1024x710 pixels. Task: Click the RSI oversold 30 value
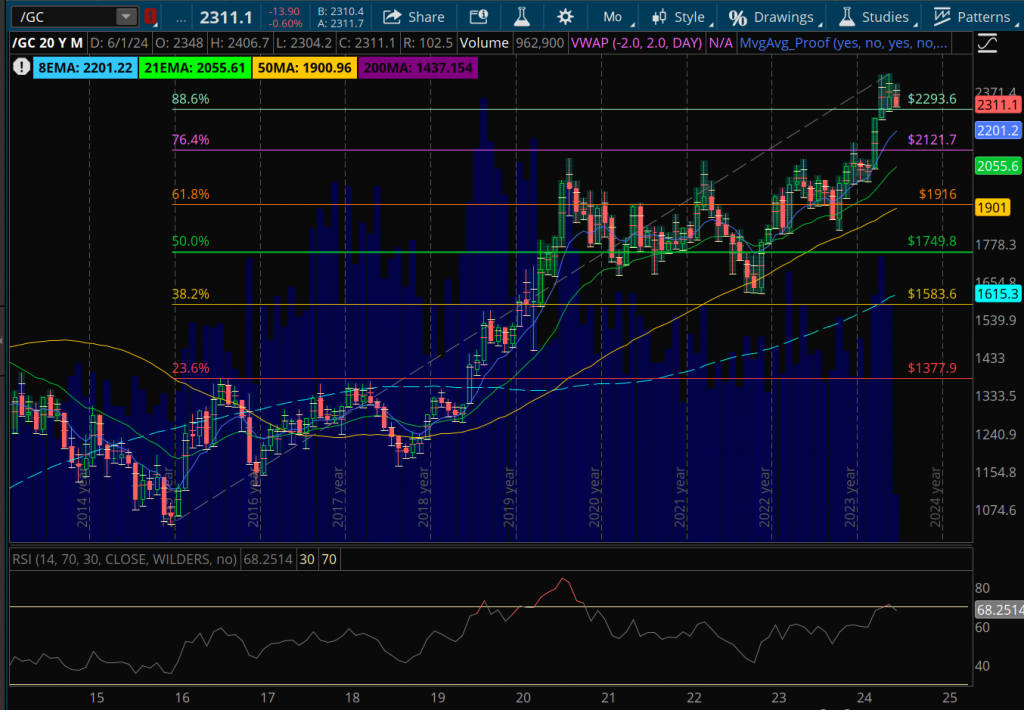pyautogui.click(x=307, y=559)
